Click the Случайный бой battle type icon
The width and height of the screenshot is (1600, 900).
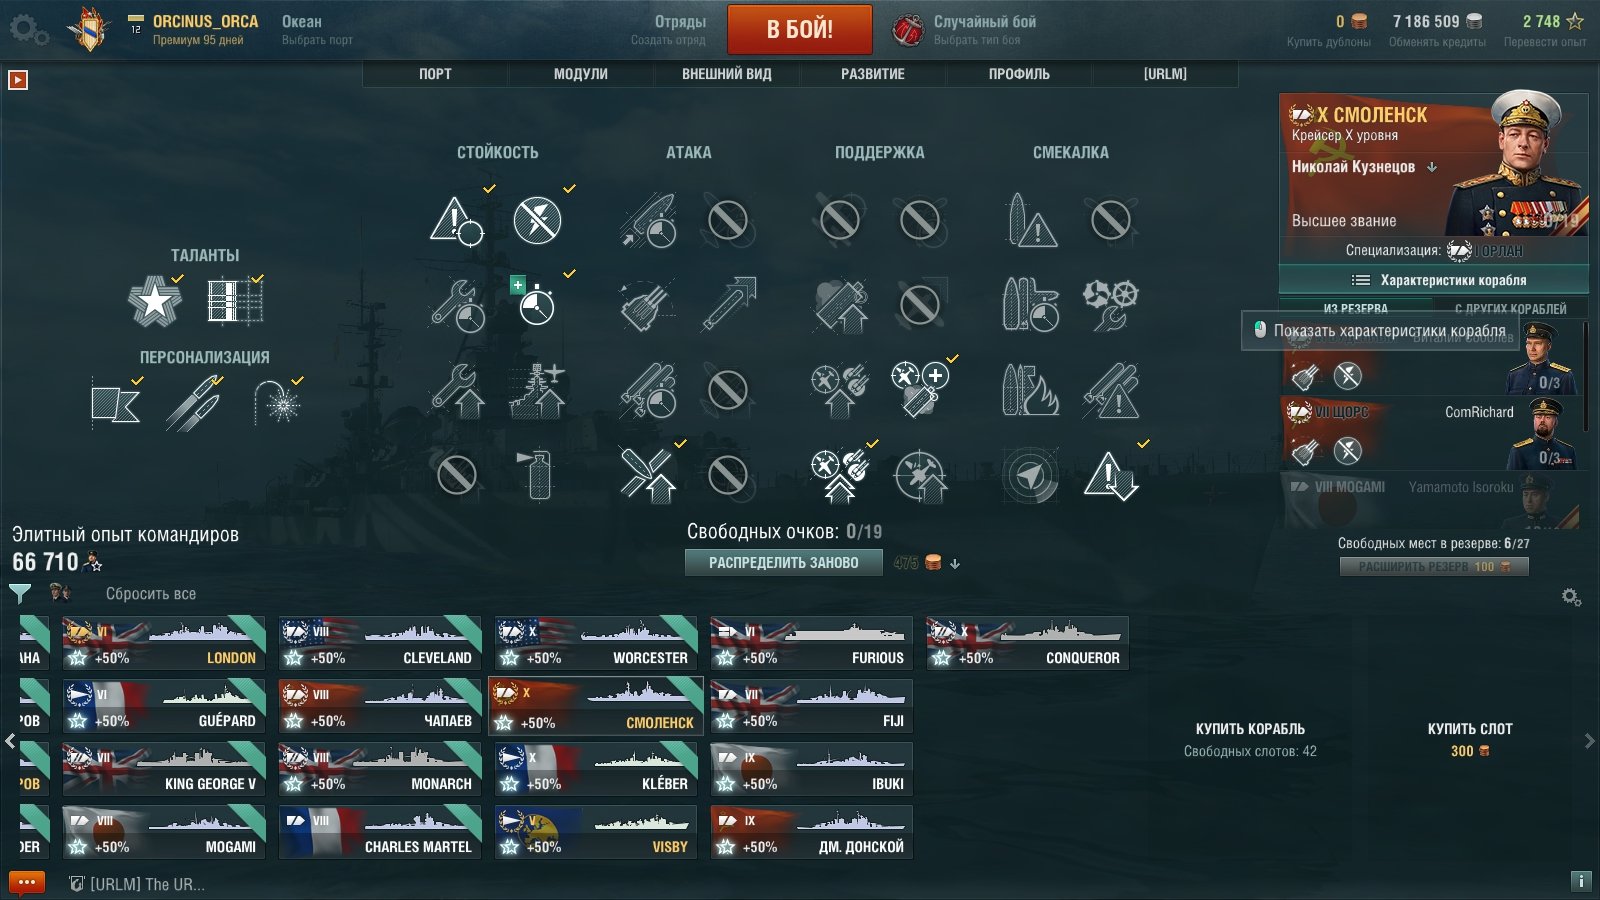click(x=908, y=30)
